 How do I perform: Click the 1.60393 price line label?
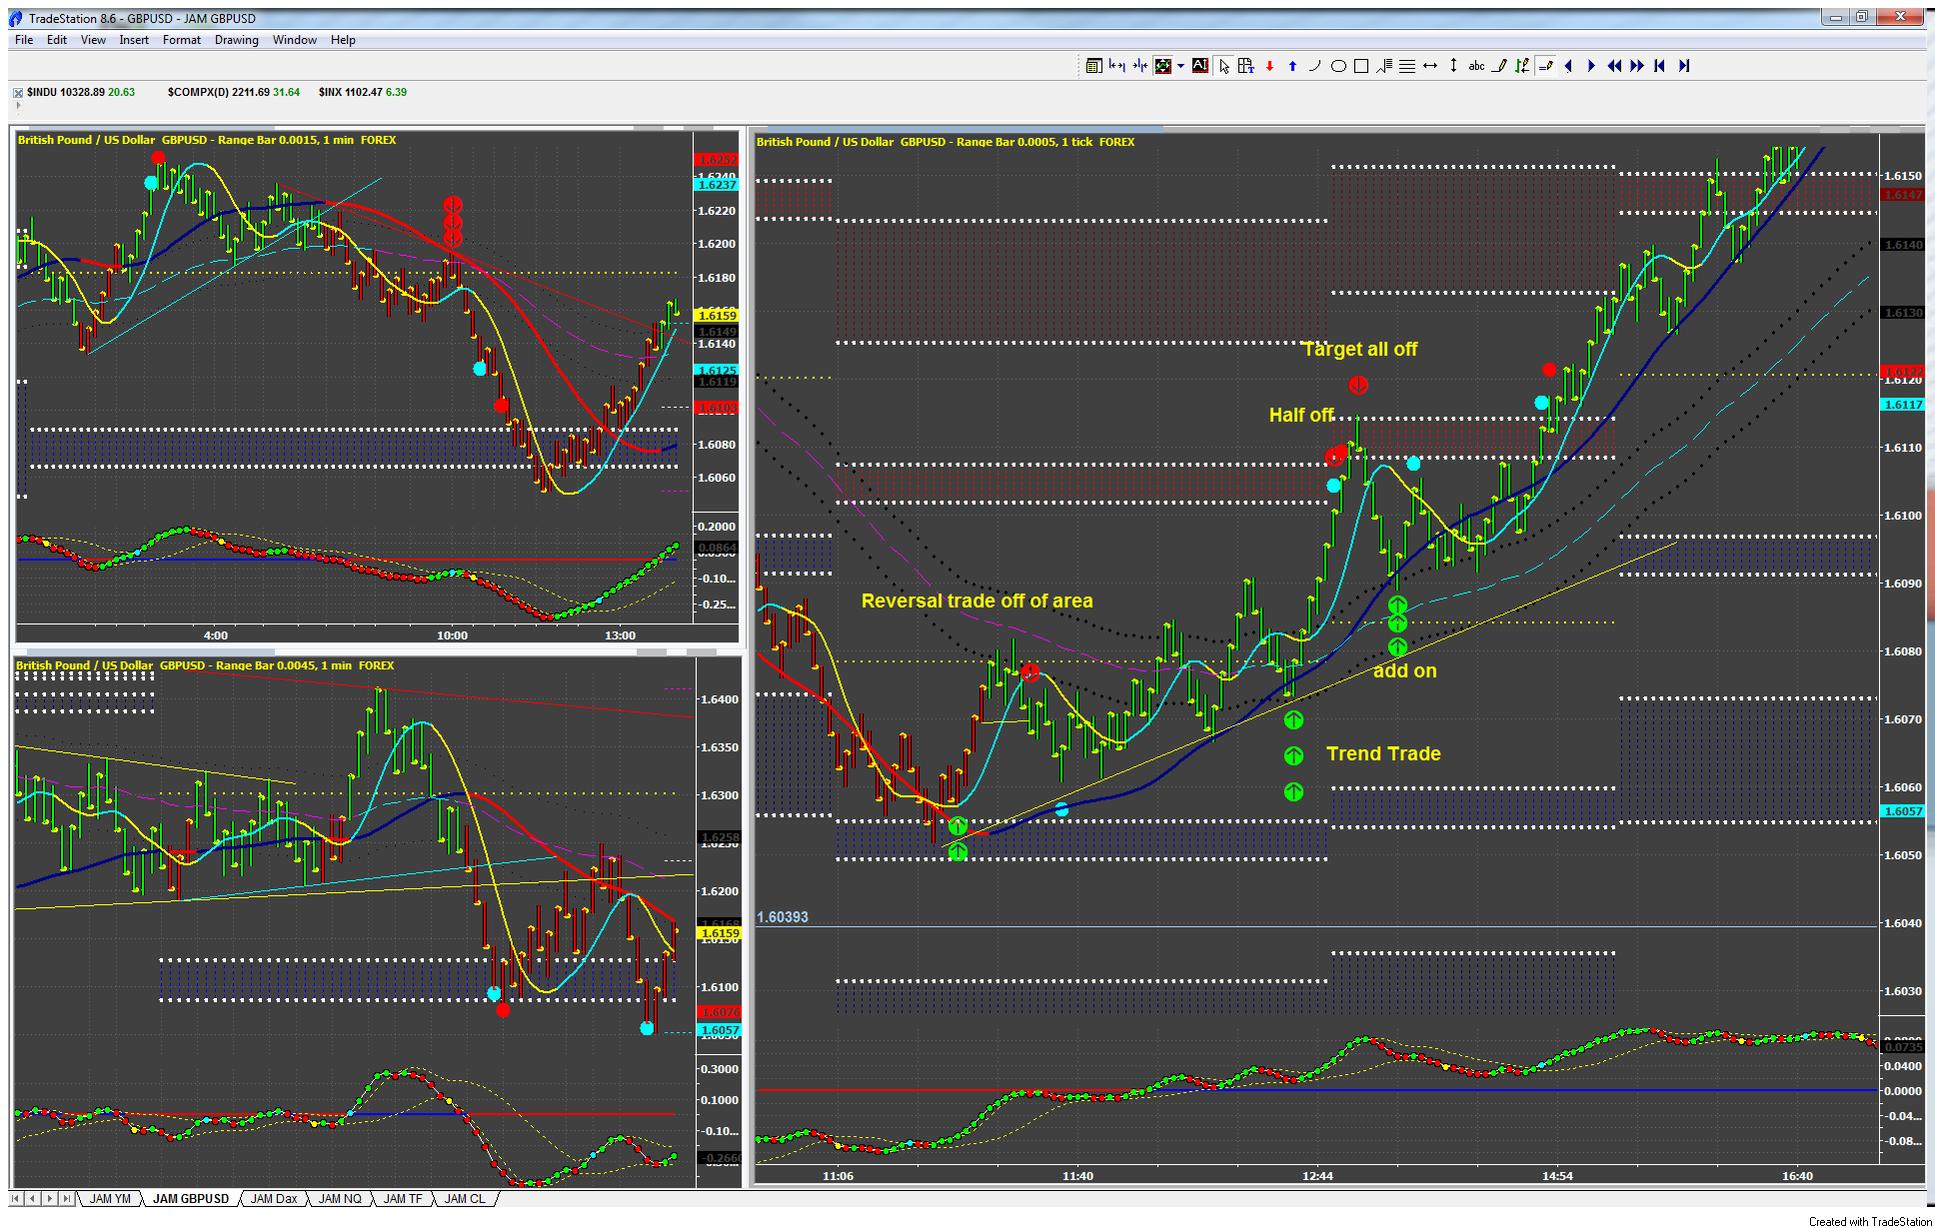point(783,917)
